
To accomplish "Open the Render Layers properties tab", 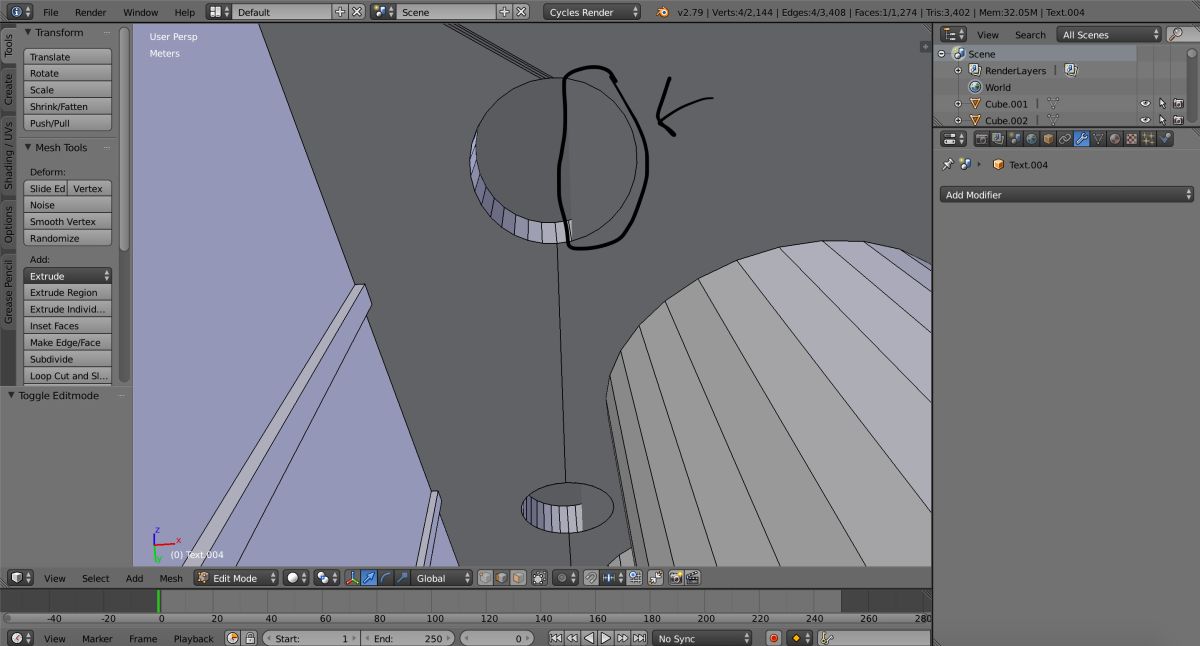I will [x=997, y=139].
